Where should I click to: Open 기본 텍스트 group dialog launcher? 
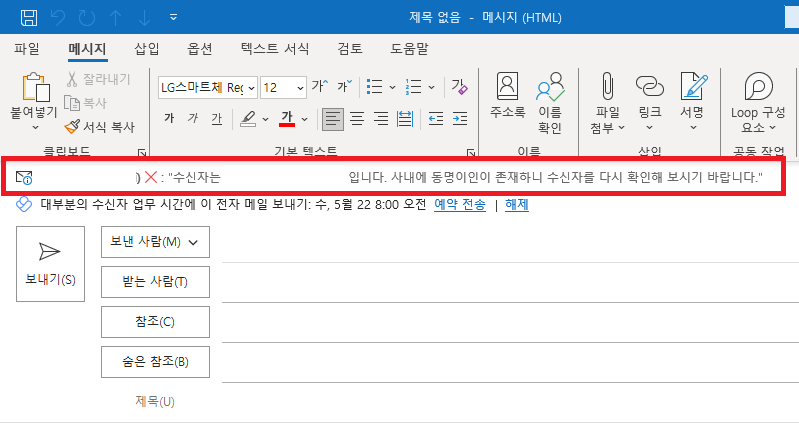click(x=471, y=152)
